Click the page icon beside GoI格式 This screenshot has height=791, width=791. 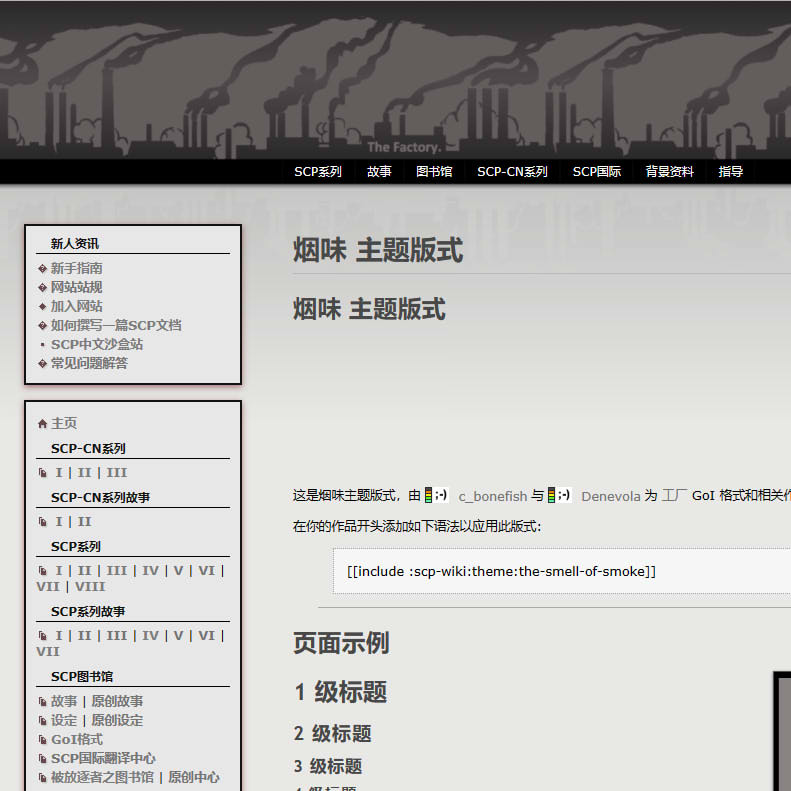point(42,740)
